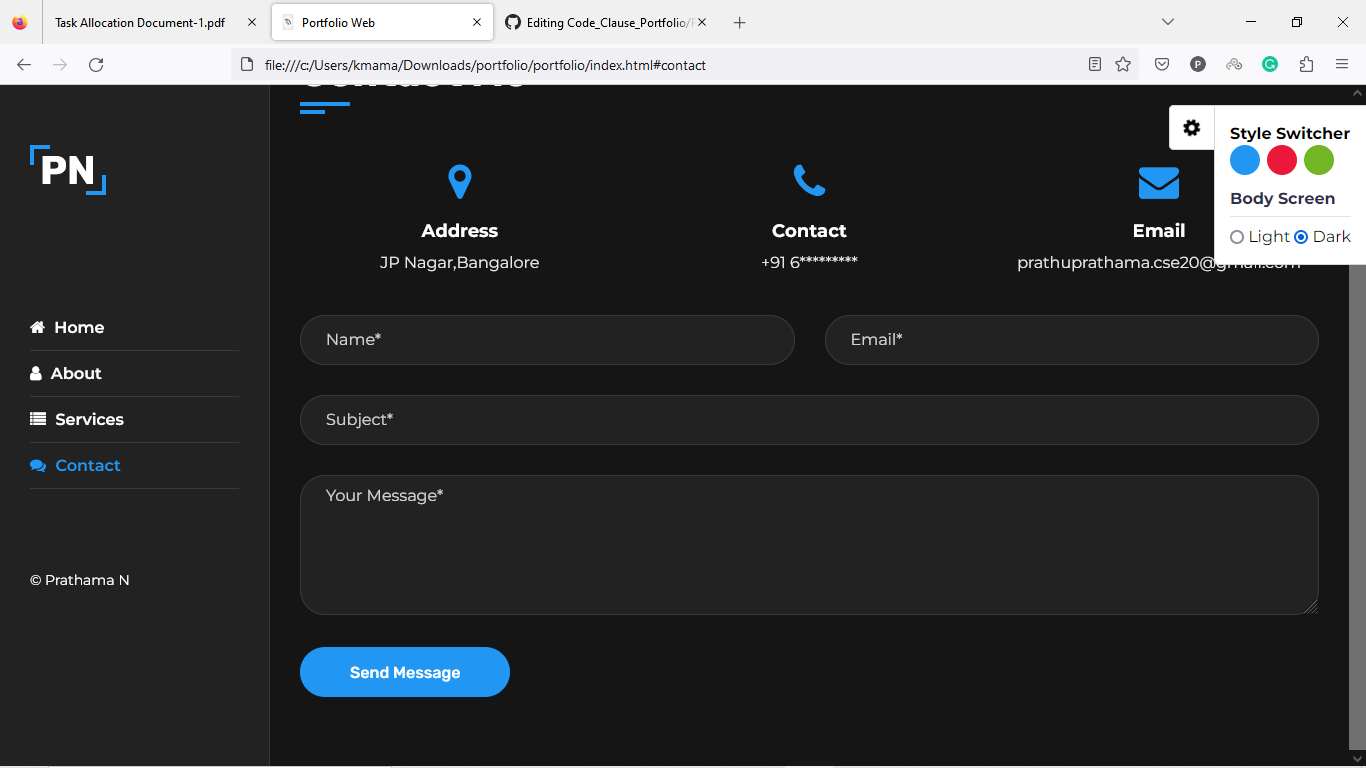Open Services in the sidebar navigation
This screenshot has height=768, width=1366.
(x=77, y=420)
